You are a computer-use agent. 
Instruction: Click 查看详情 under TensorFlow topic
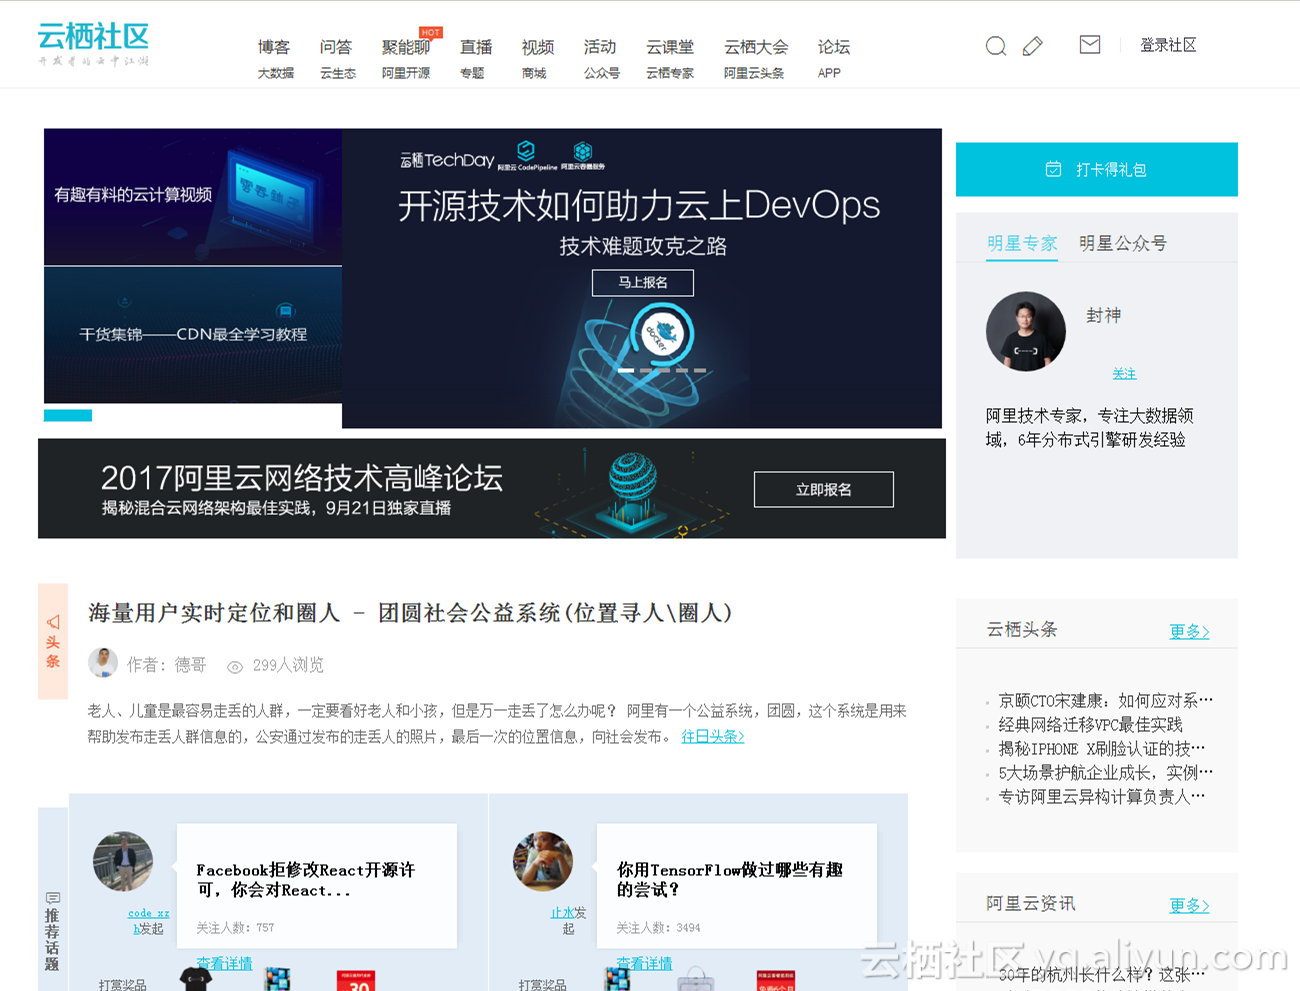point(644,964)
